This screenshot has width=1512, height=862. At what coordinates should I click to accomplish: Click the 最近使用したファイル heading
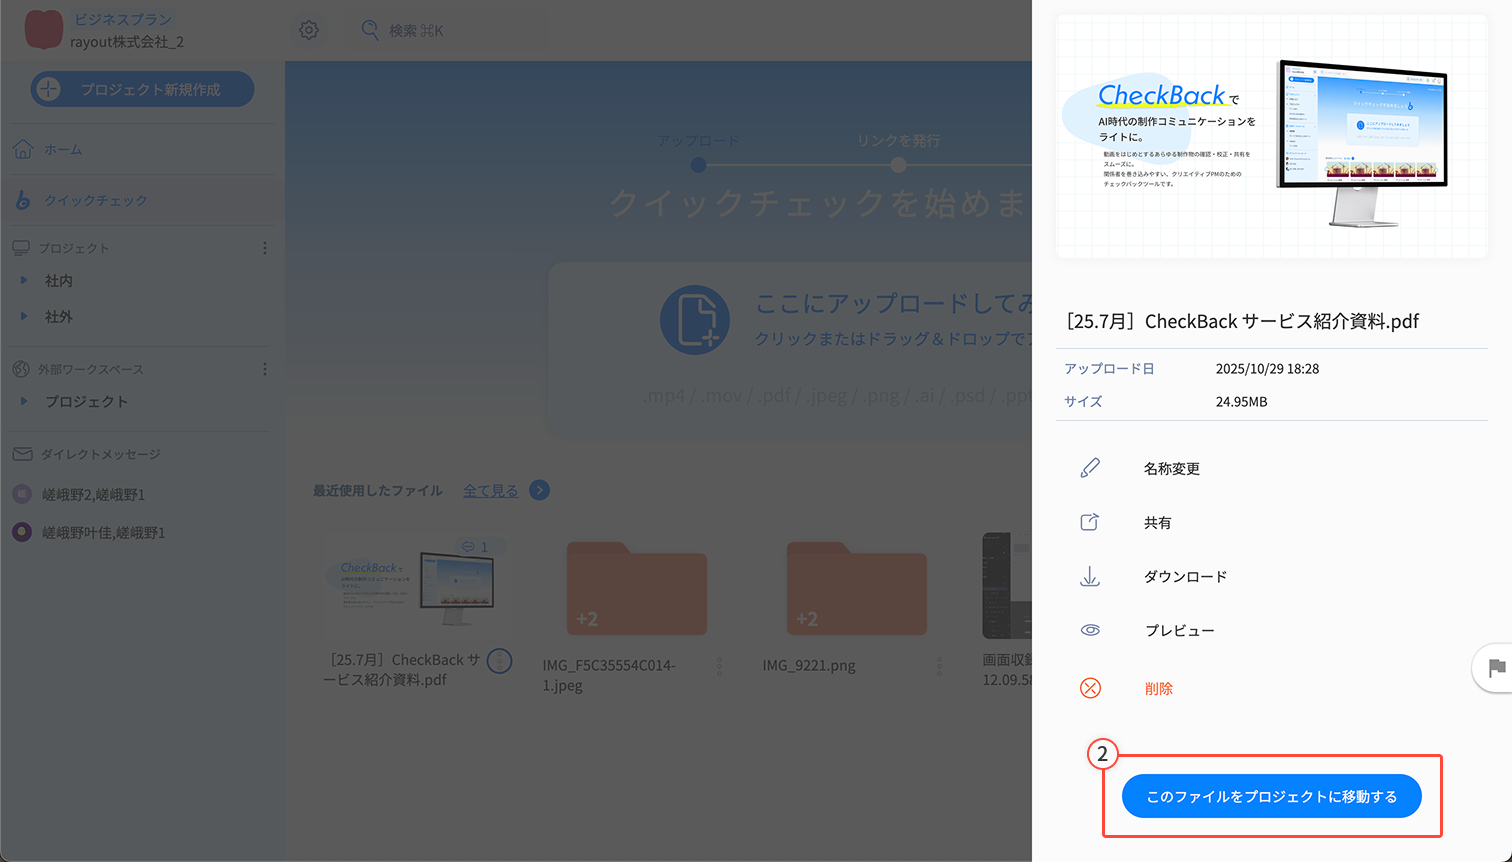[x=377, y=491]
